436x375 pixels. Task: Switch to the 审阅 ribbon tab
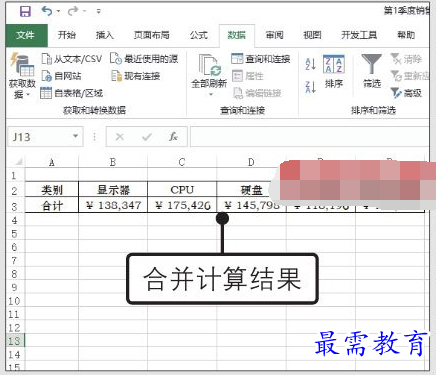(275, 35)
